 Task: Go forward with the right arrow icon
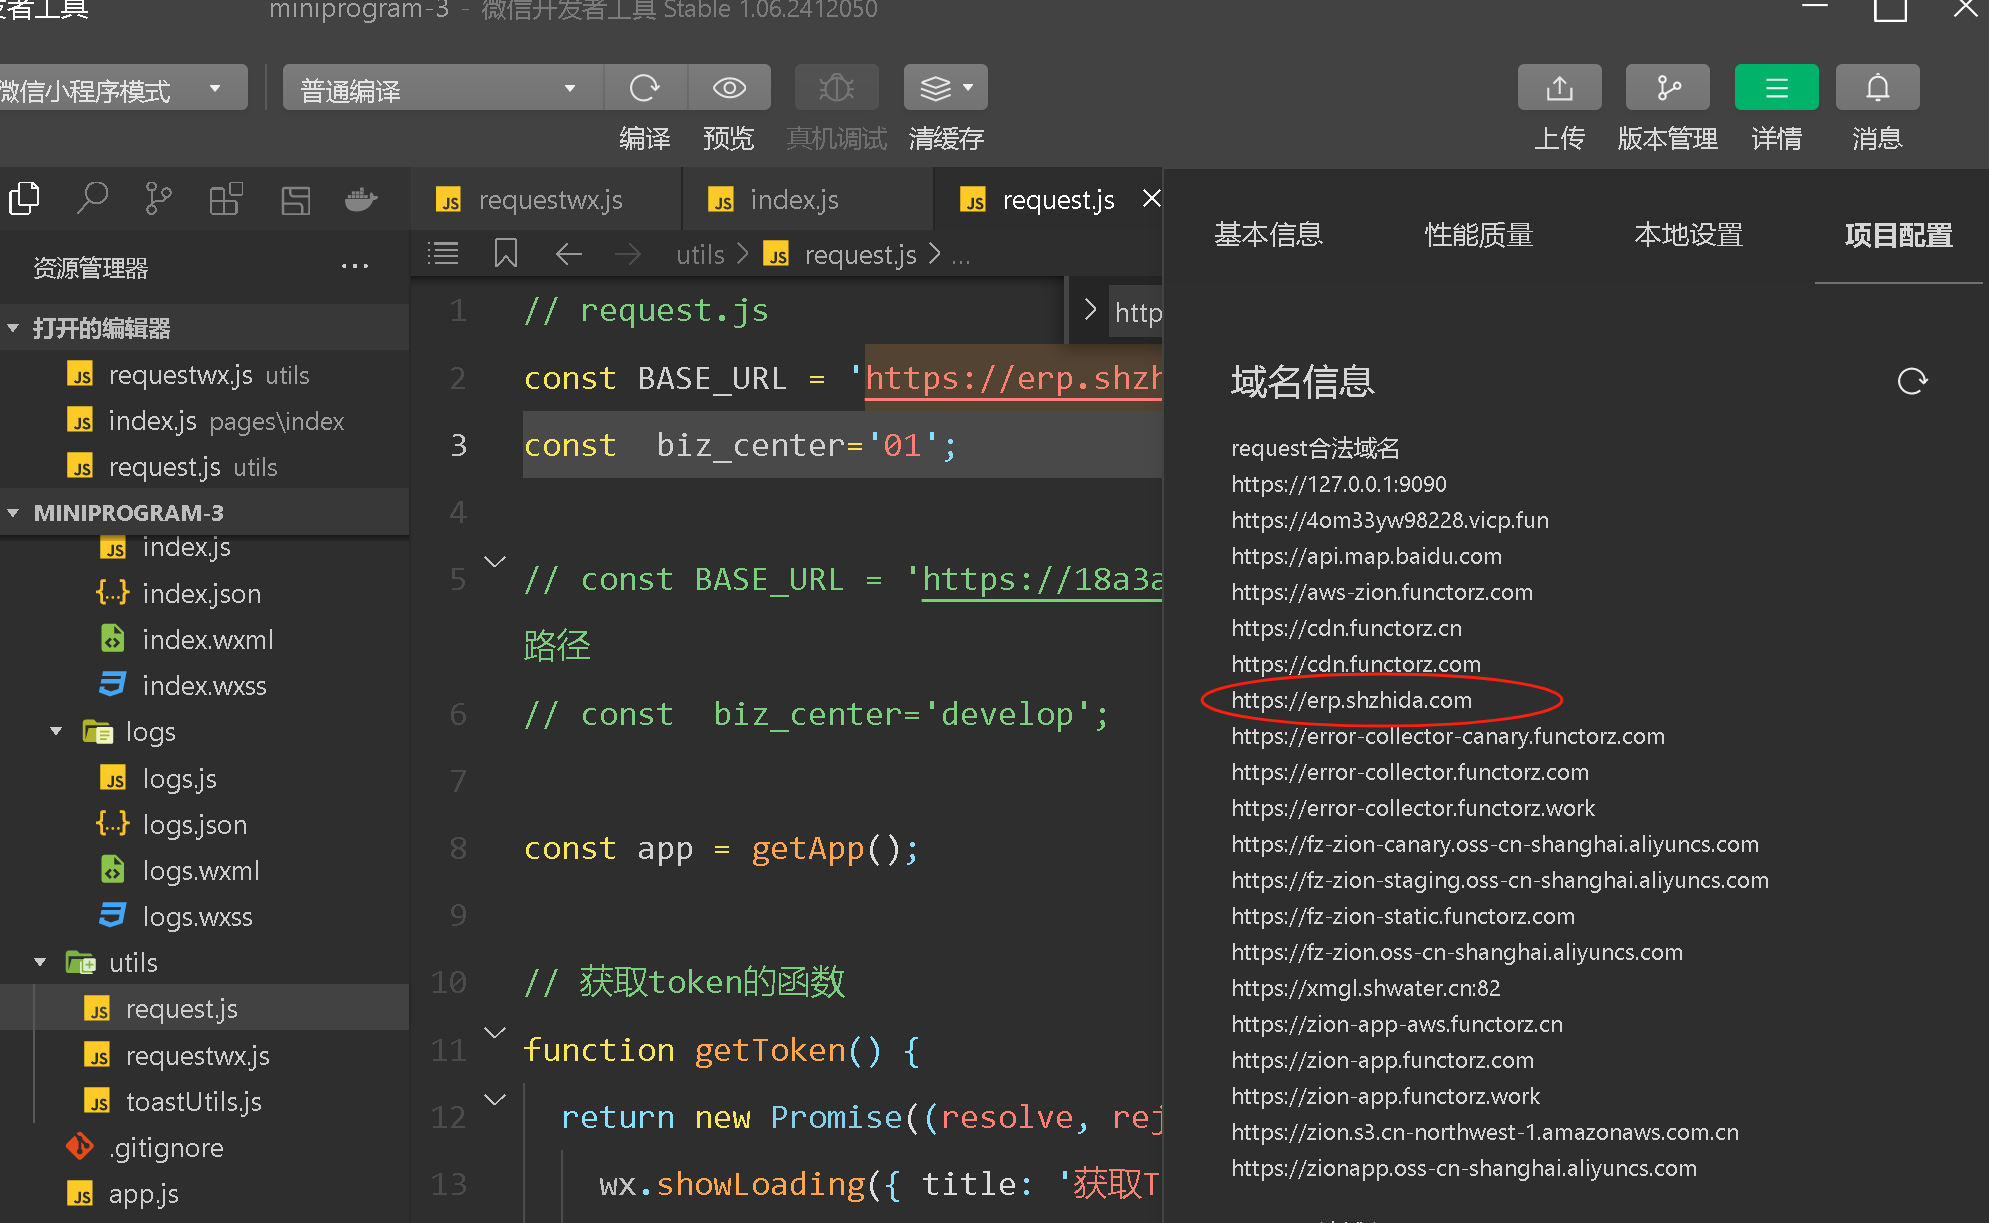628,254
